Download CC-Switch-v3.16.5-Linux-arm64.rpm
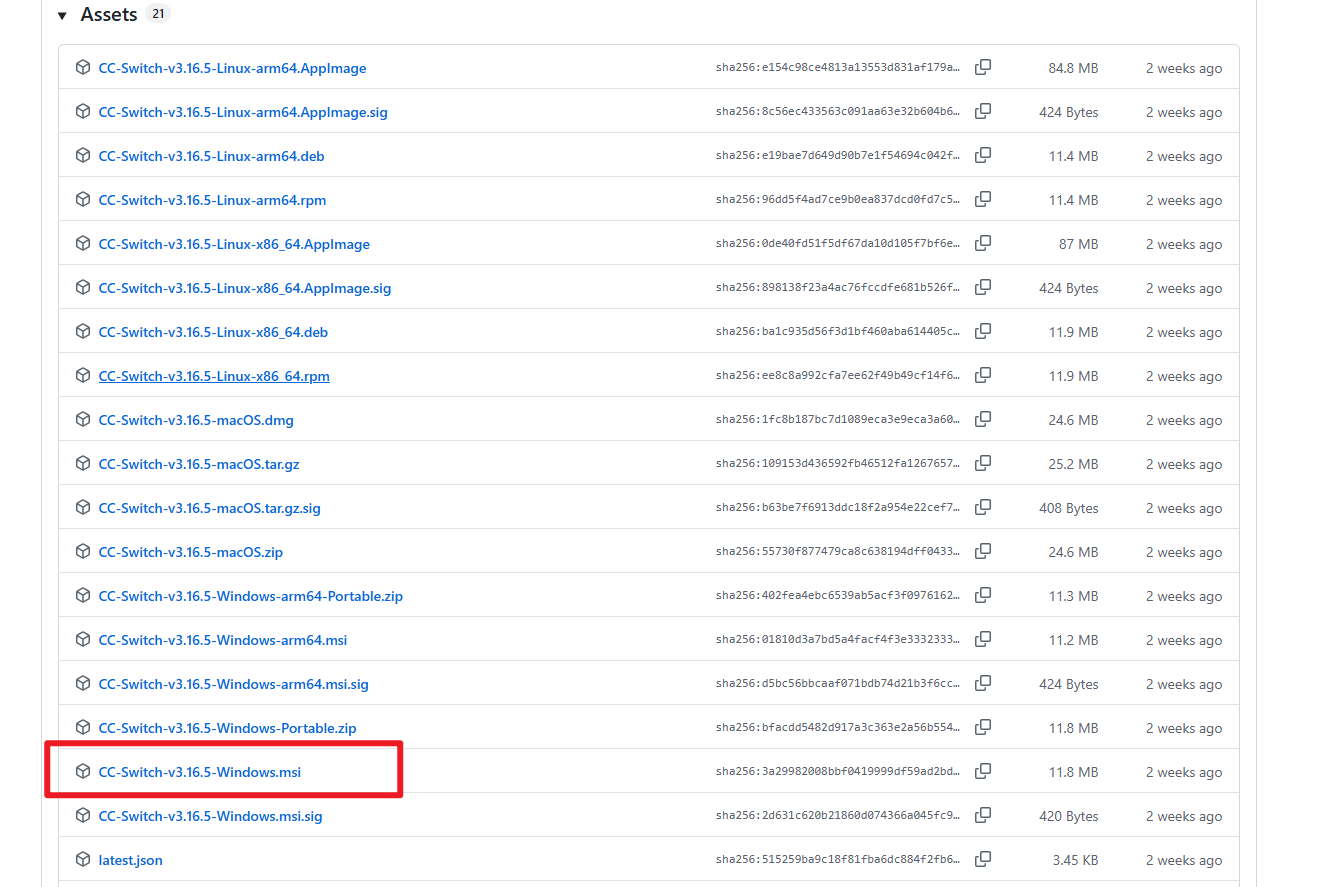1319x887 pixels. pyautogui.click(x=212, y=200)
